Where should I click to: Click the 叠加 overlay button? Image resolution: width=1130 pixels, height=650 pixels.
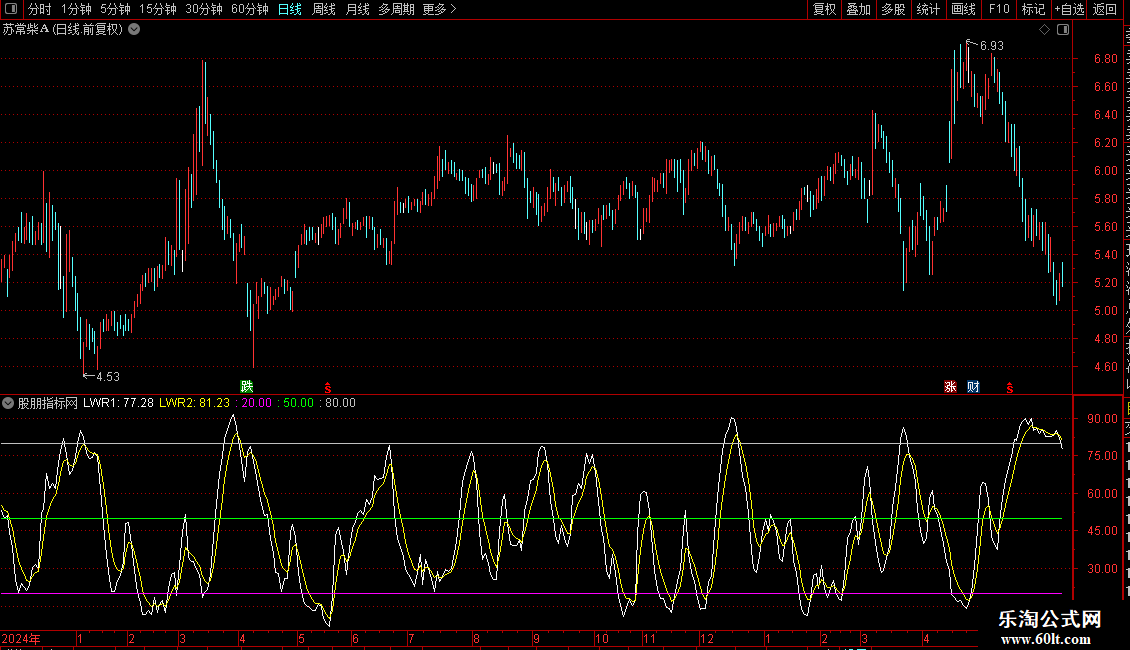click(859, 9)
